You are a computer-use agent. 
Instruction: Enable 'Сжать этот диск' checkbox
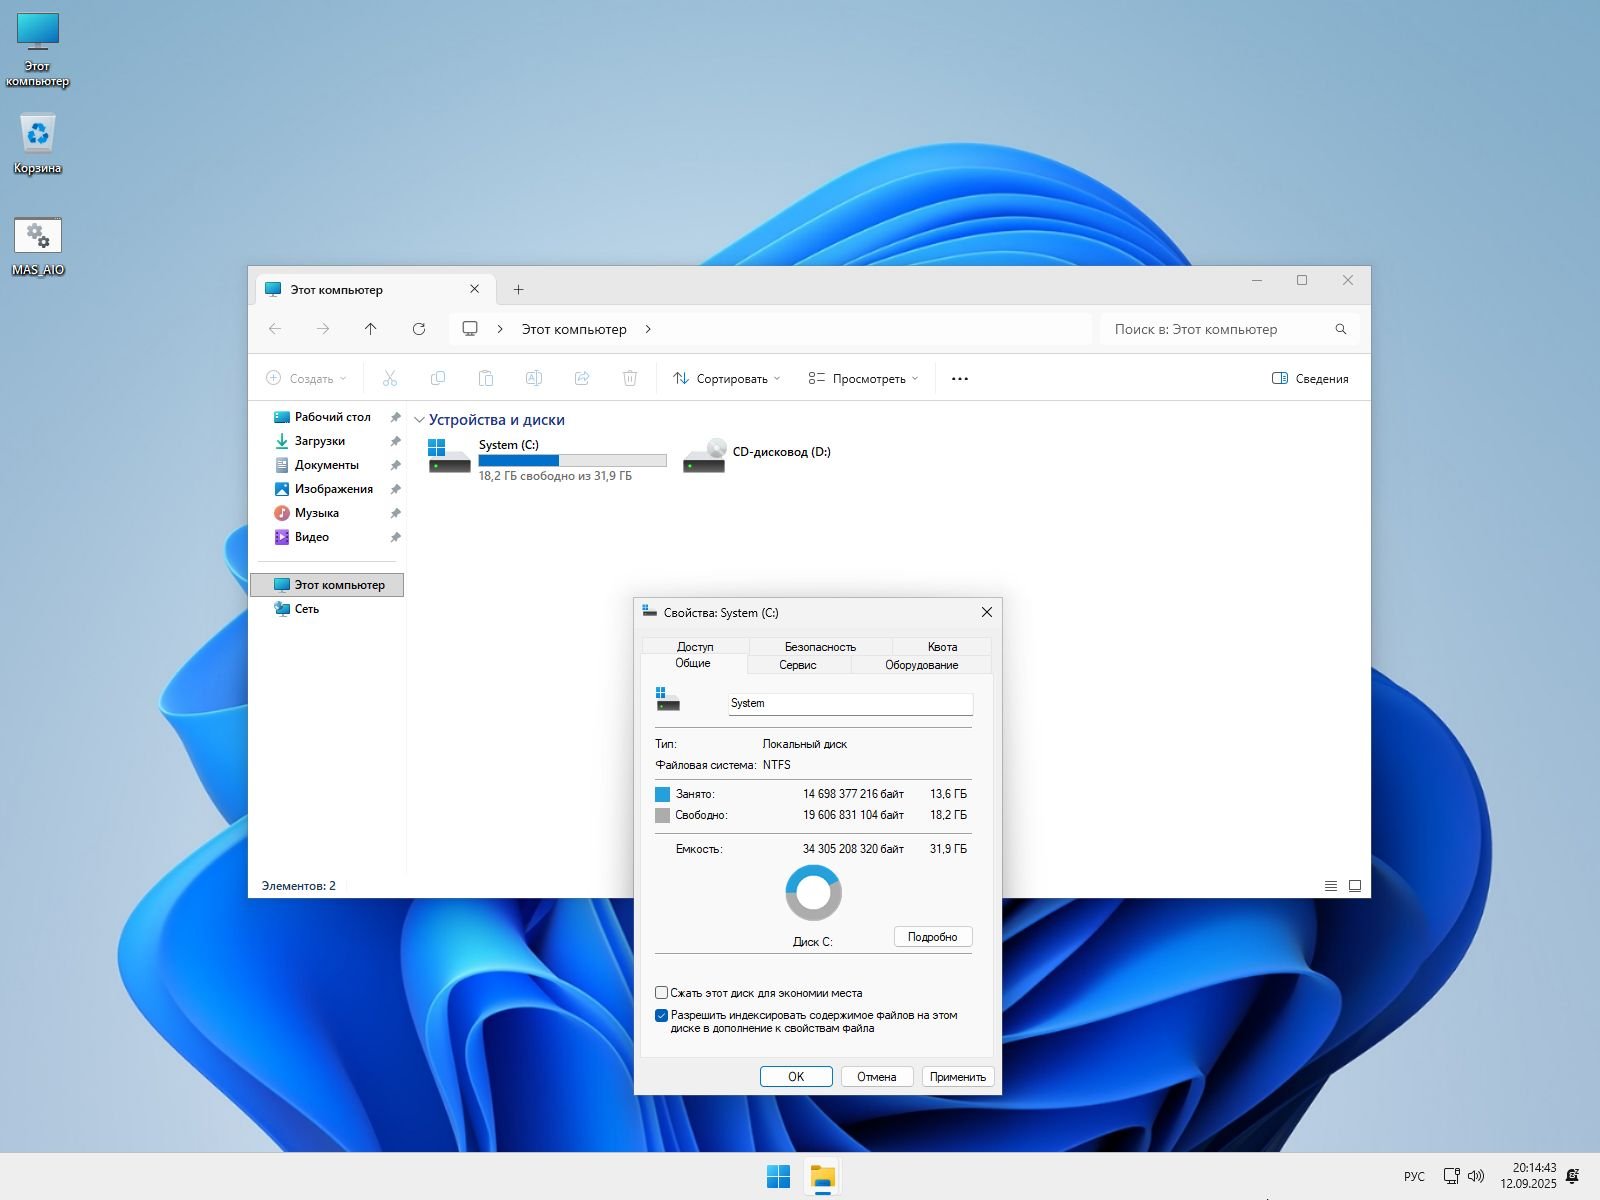(x=661, y=993)
